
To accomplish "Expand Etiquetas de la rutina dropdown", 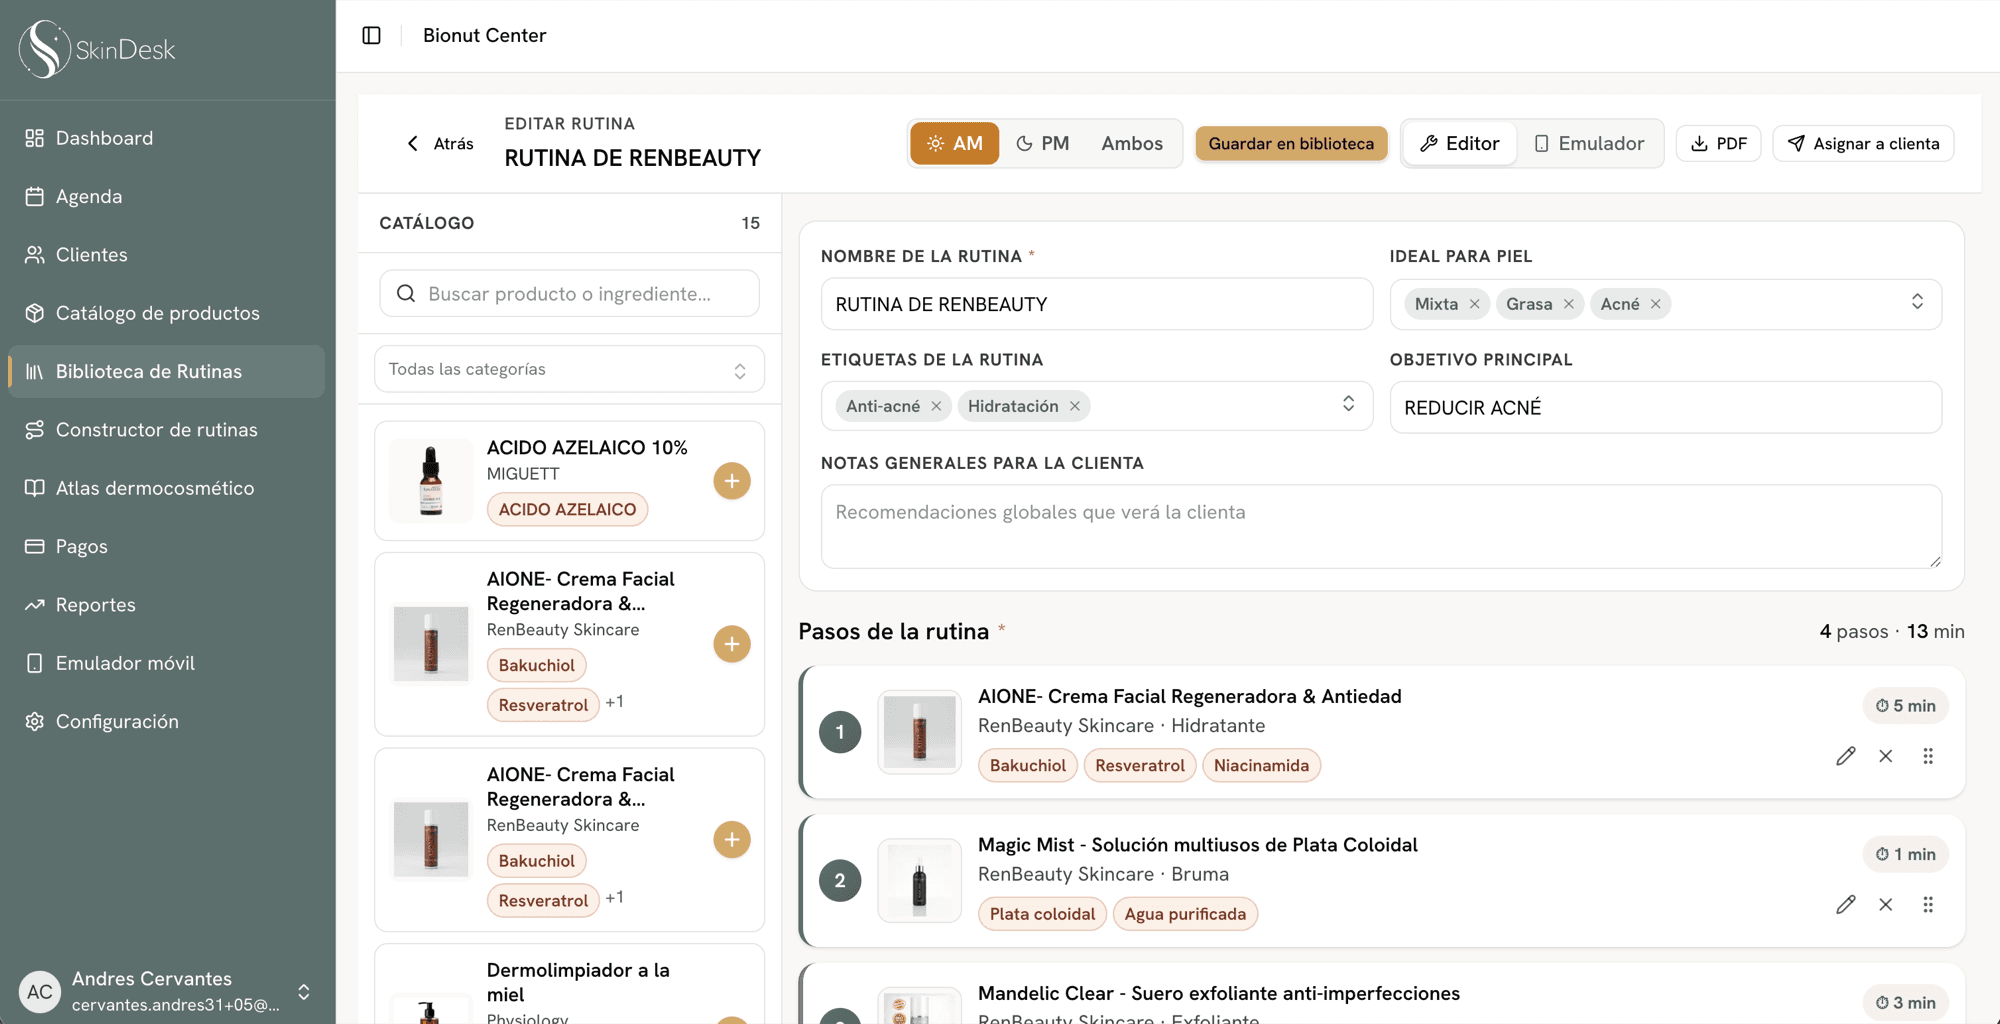I will [x=1348, y=404].
